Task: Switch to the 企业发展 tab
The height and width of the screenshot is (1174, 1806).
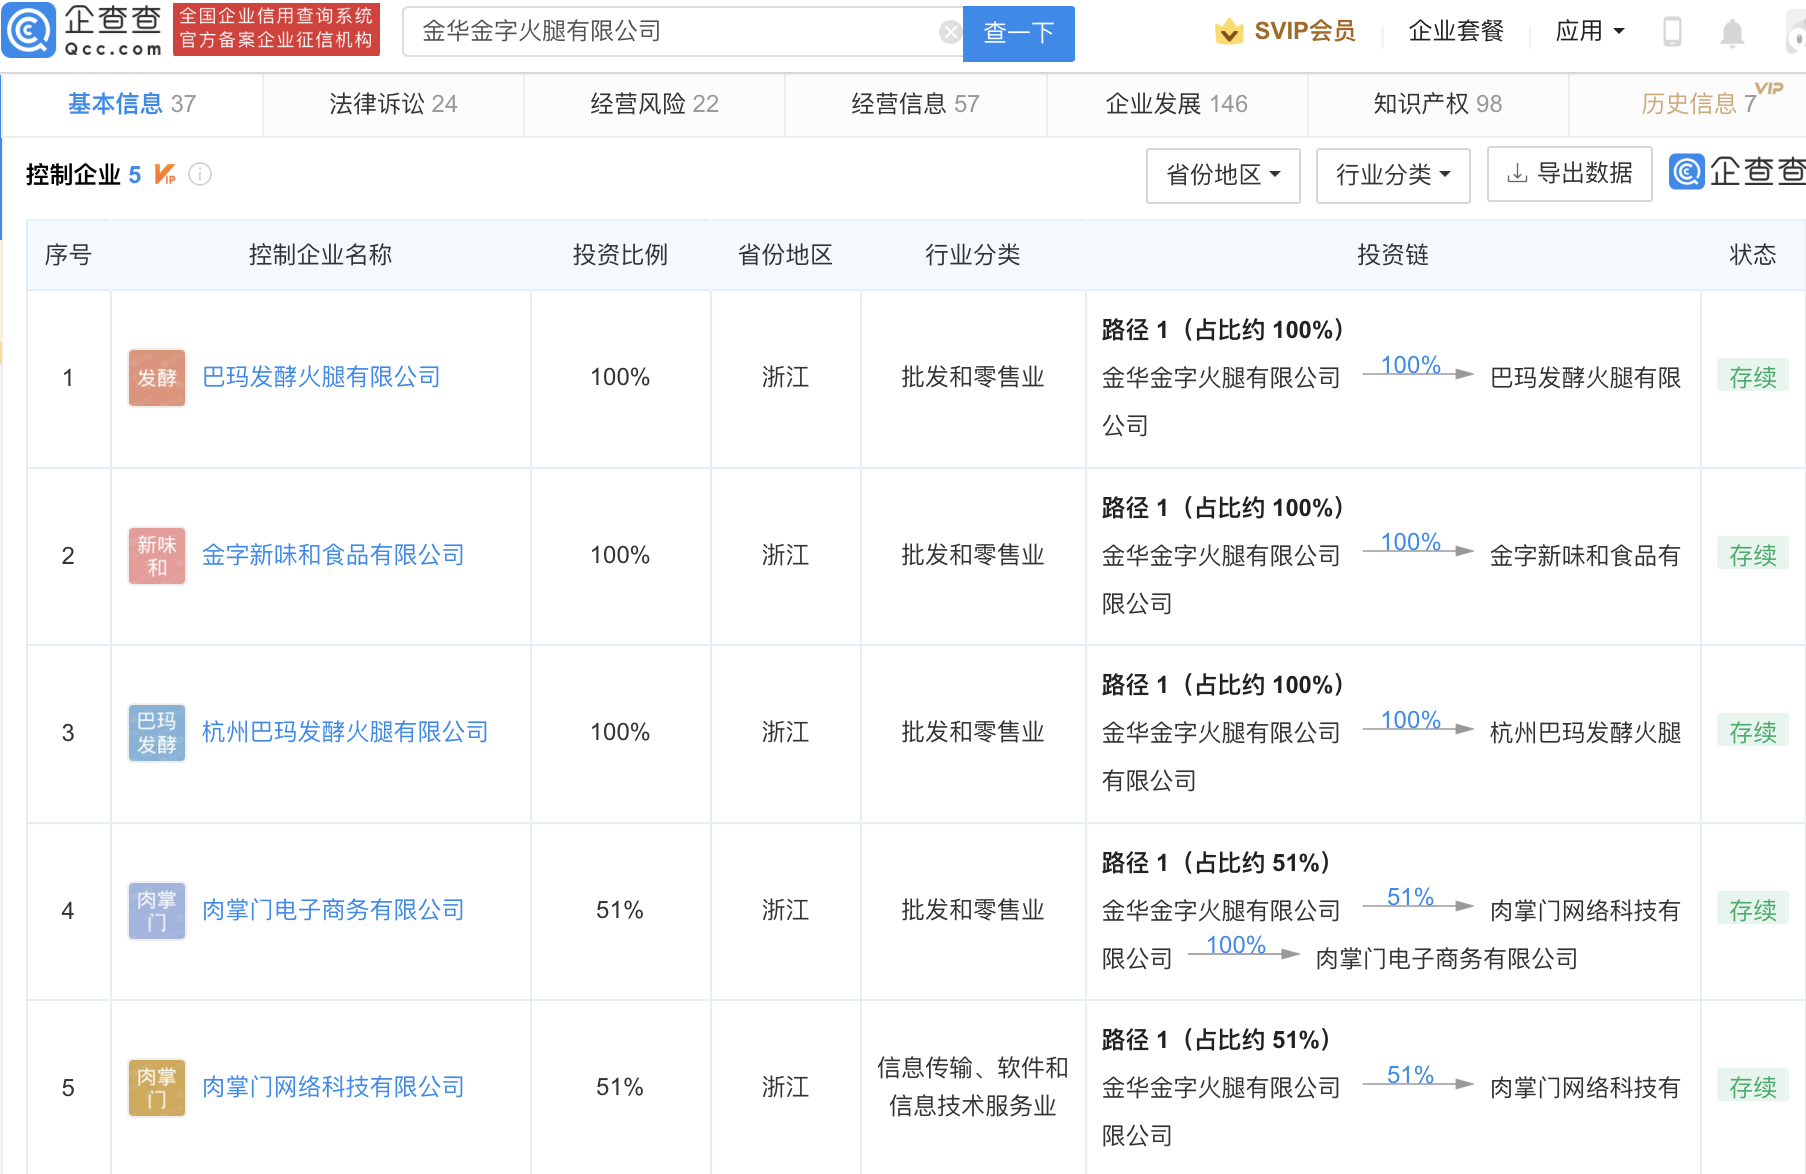Action: pyautogui.click(x=1176, y=104)
